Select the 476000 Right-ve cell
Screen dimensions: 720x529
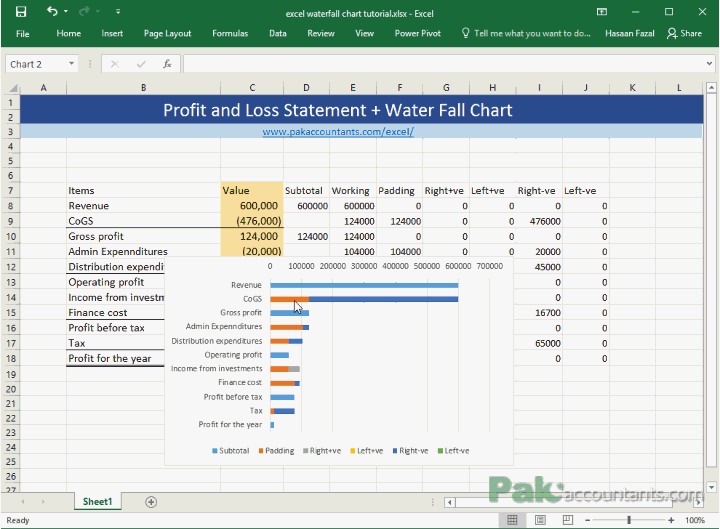click(x=539, y=221)
